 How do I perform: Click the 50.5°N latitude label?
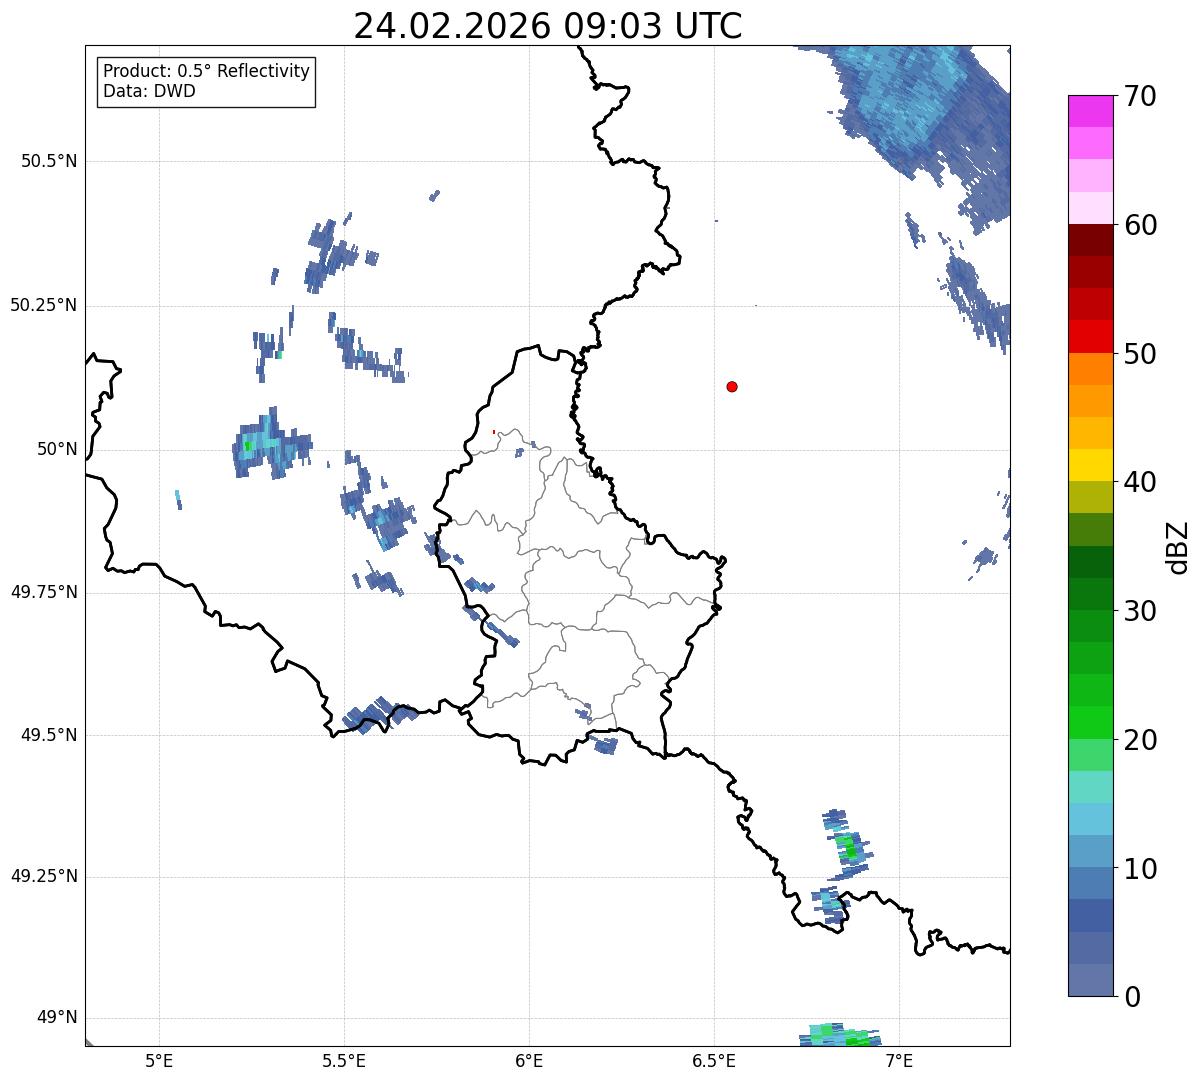point(49,161)
